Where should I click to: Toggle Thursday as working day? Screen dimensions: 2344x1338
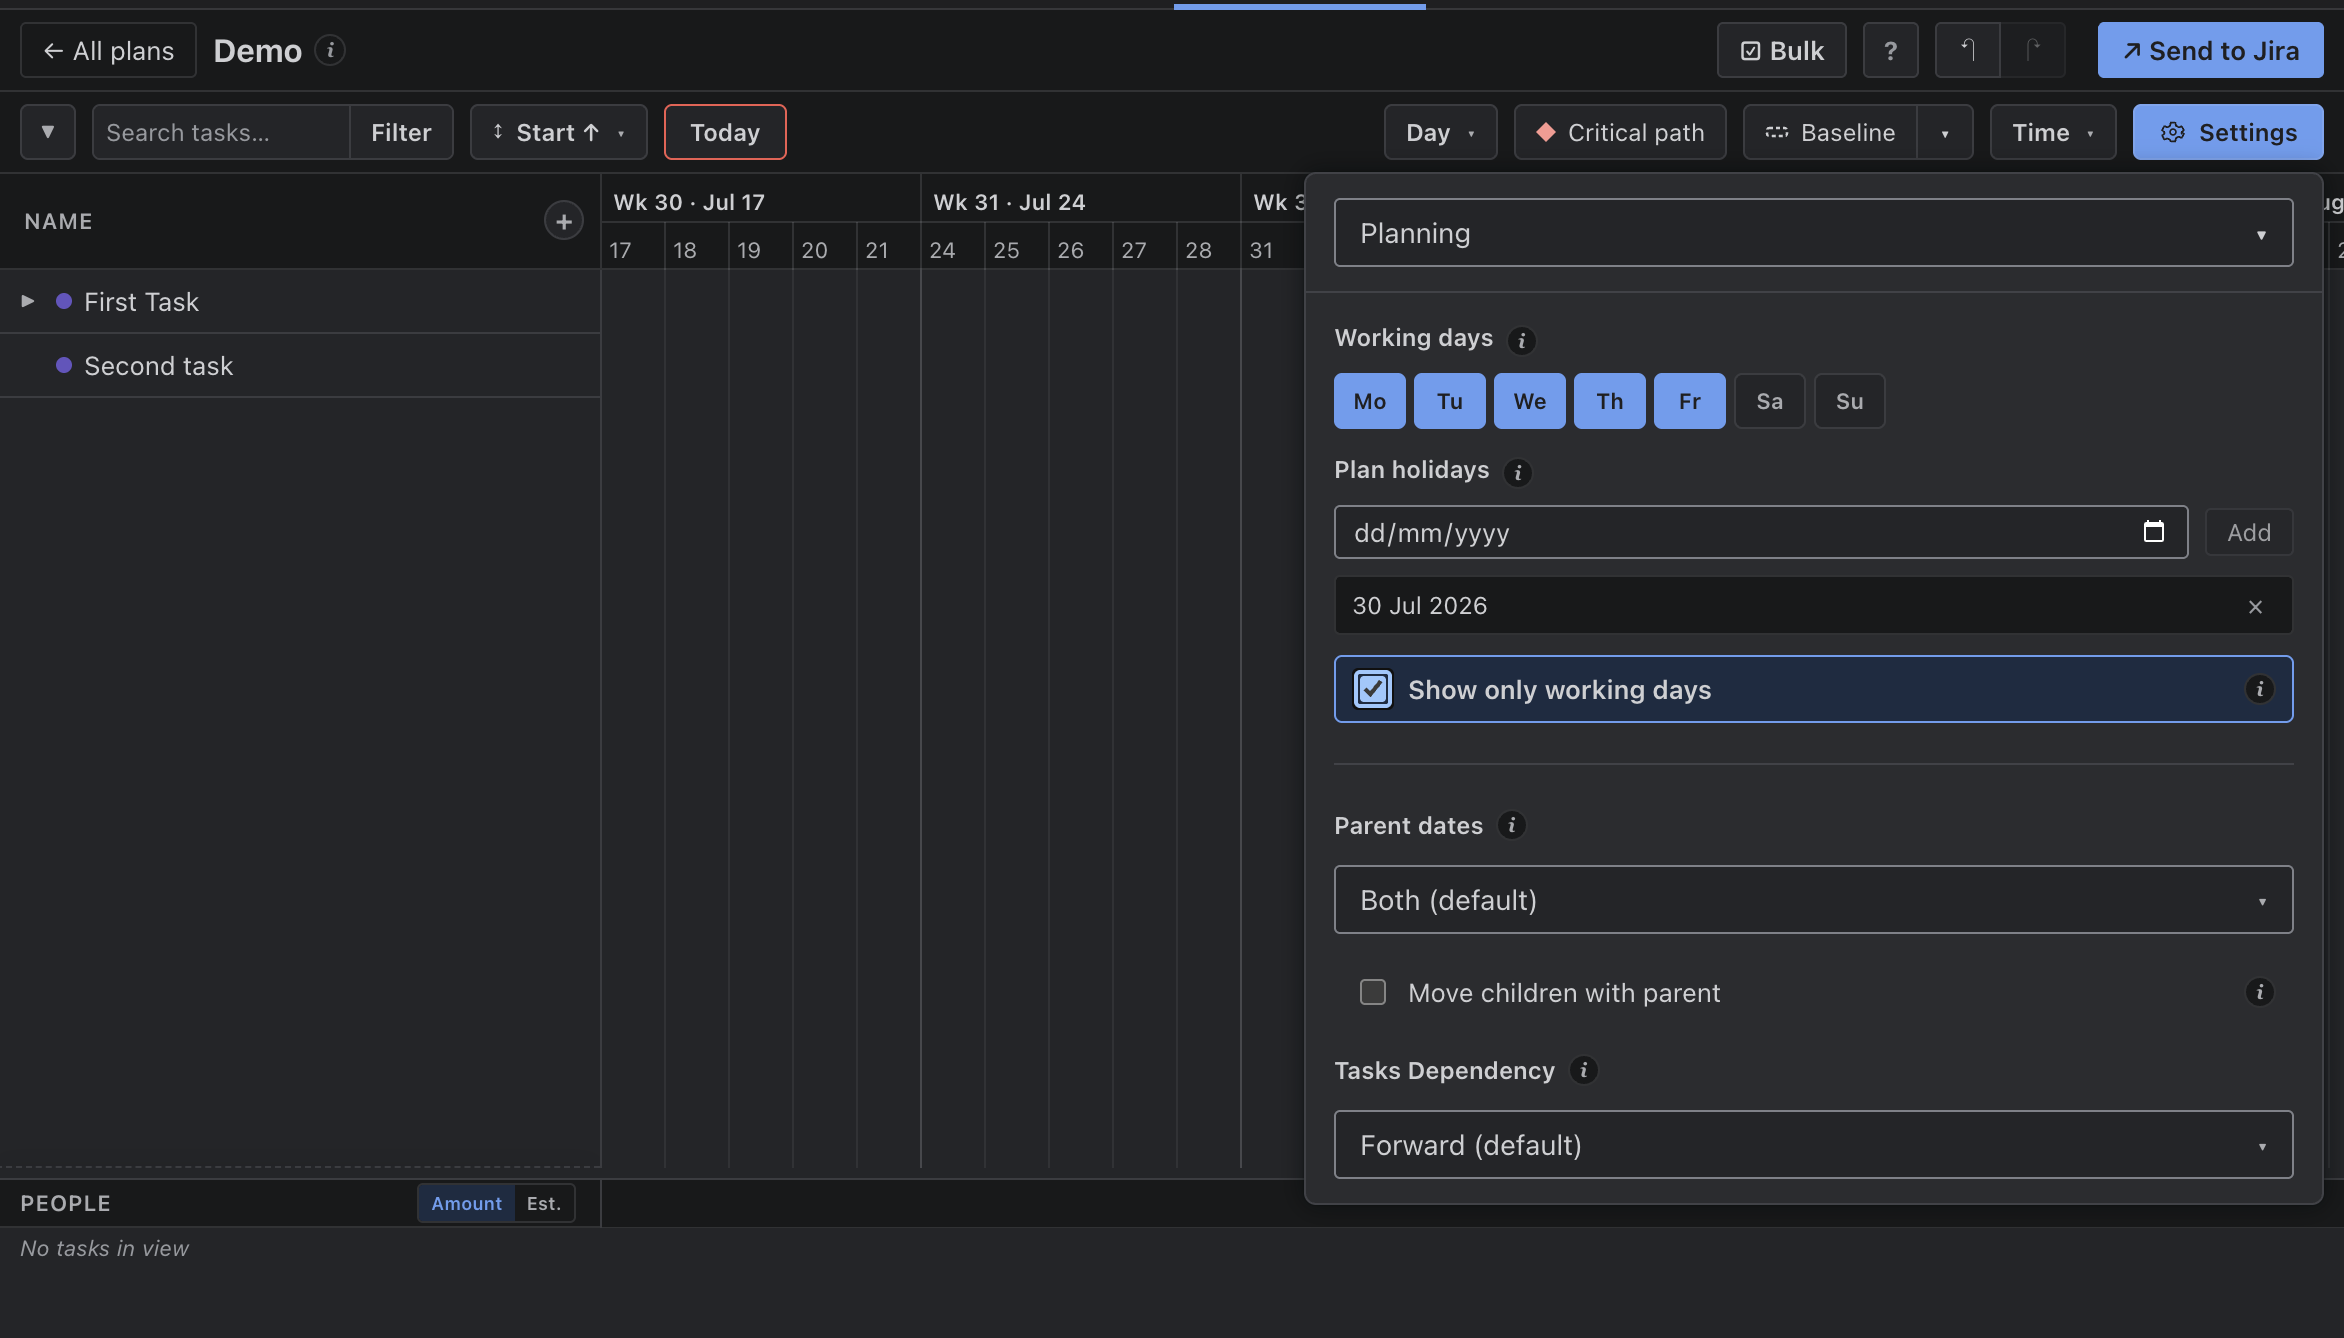pos(1610,401)
